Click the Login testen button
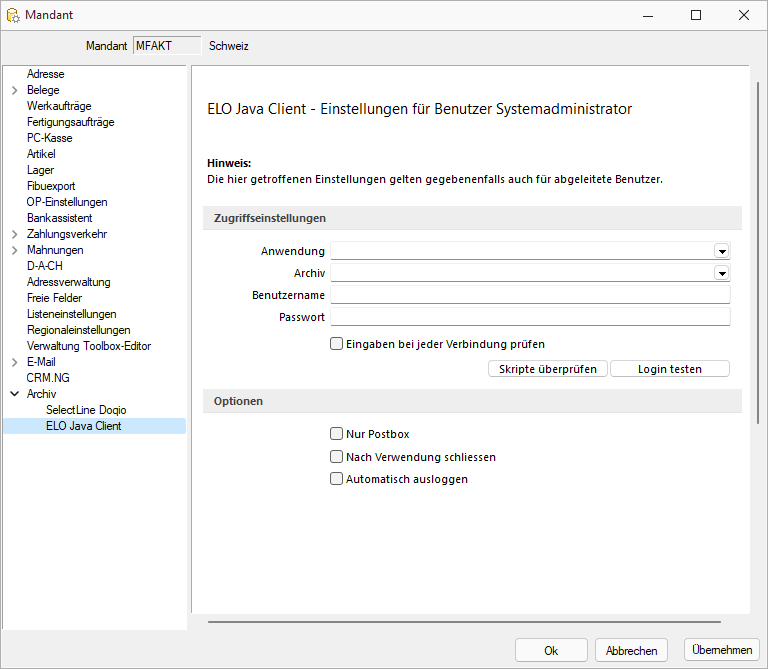768x669 pixels. [670, 369]
